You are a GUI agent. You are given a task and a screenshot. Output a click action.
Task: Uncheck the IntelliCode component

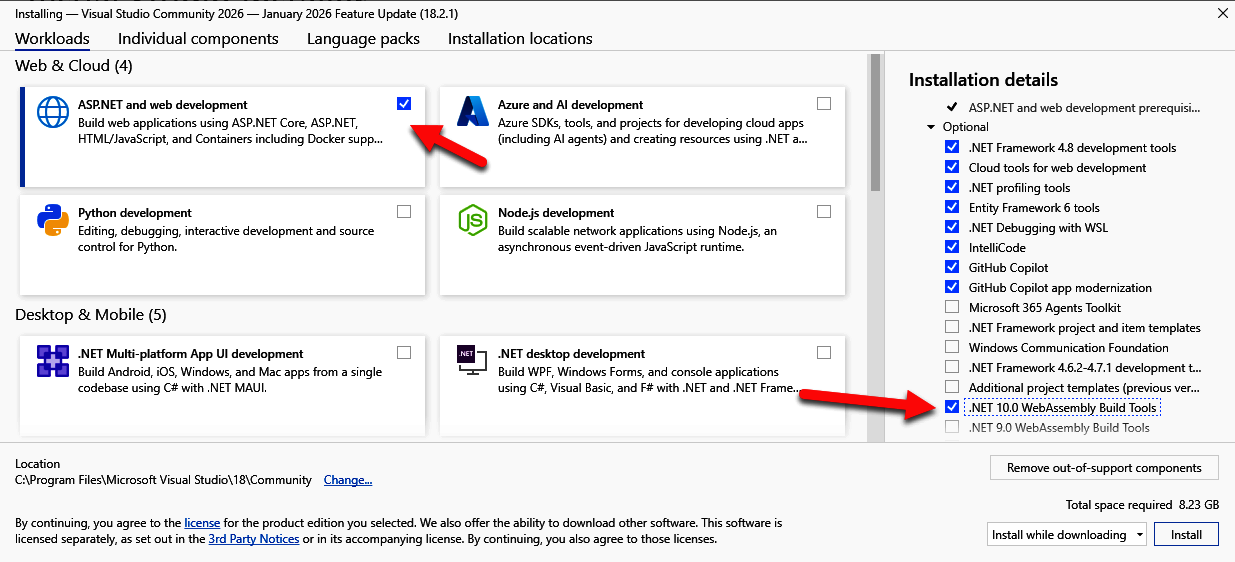952,247
